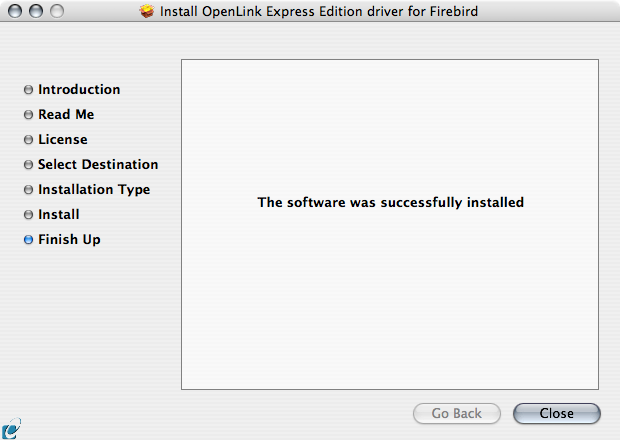
Task: Click the package icon in the title bar
Action: [147, 11]
